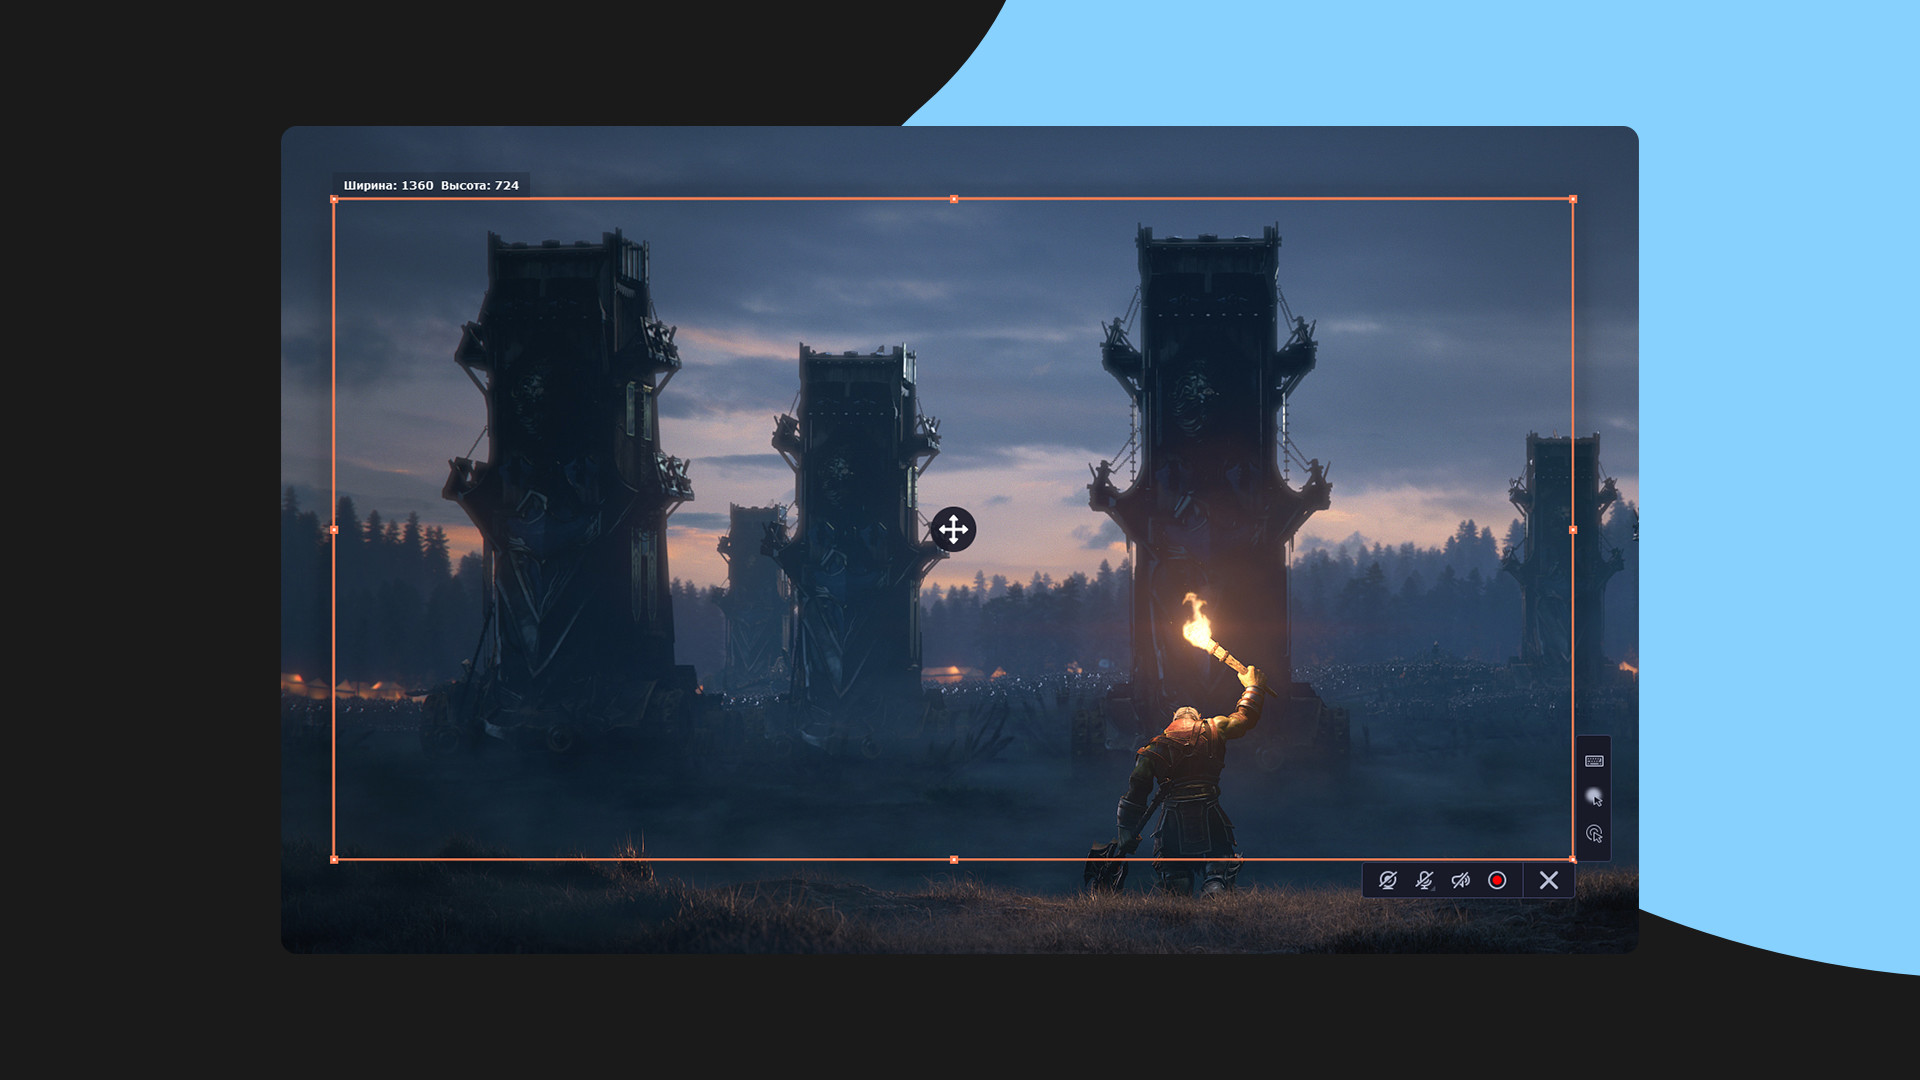Click the right-middle resize handle
Screen dimensions: 1920x1080
click(x=1573, y=530)
